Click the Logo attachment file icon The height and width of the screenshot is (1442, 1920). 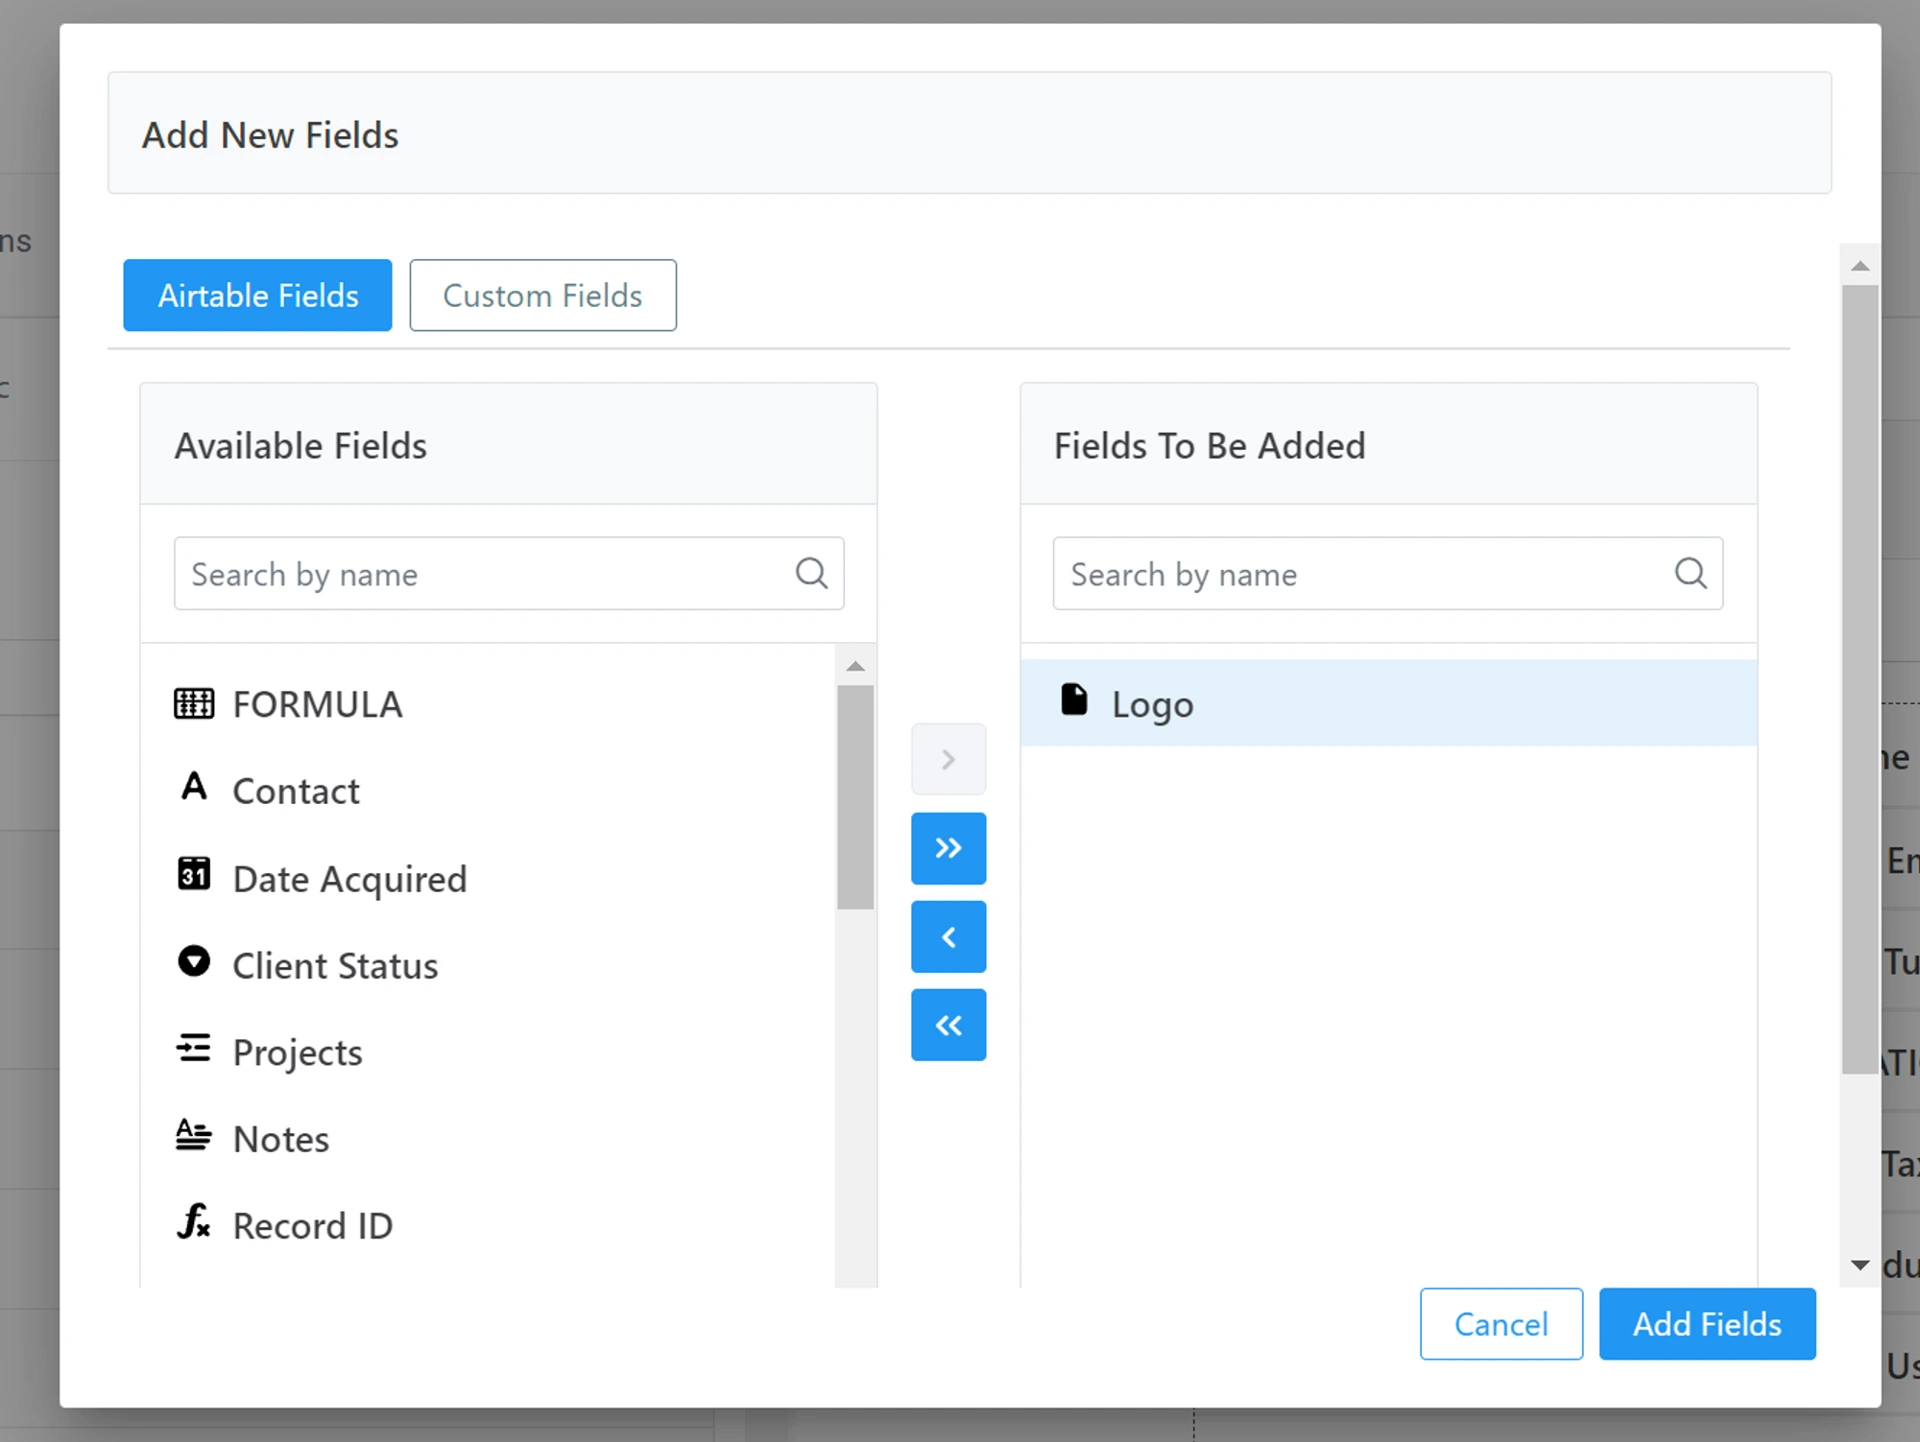click(1074, 700)
